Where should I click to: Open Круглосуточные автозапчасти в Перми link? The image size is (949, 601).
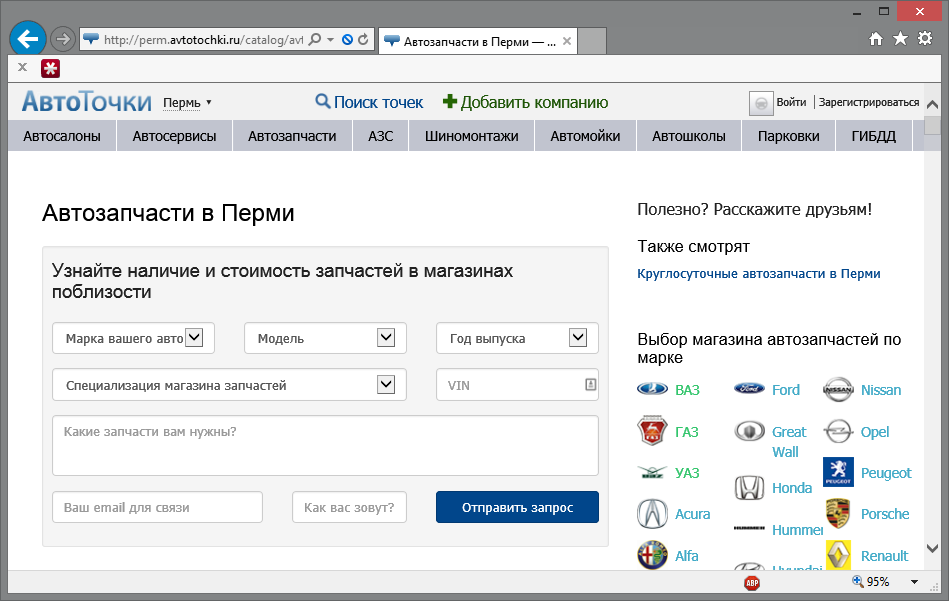click(758, 273)
